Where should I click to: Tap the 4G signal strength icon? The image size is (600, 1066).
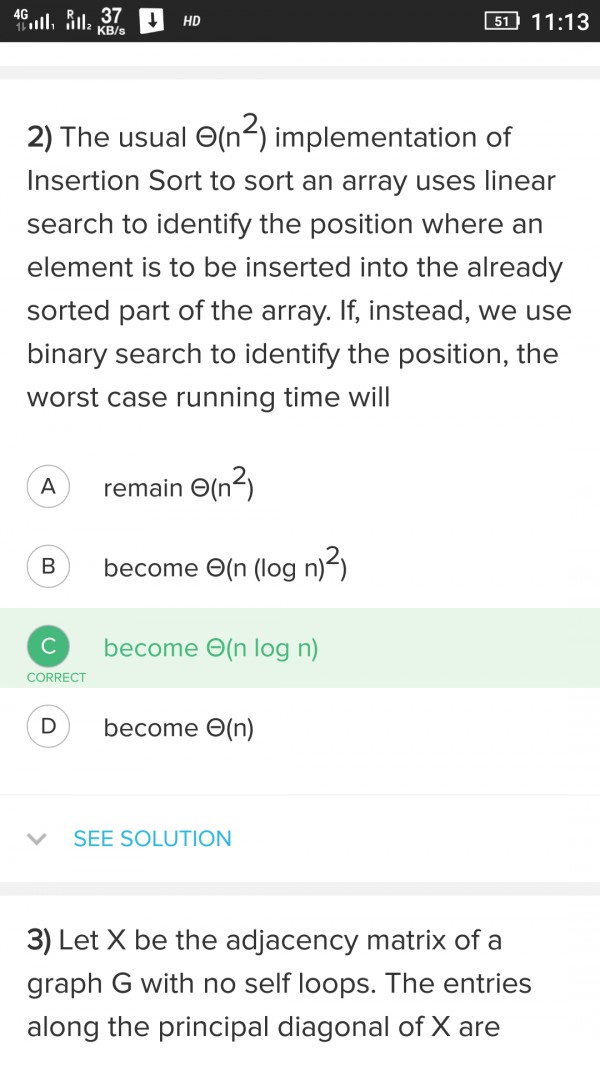point(33,22)
